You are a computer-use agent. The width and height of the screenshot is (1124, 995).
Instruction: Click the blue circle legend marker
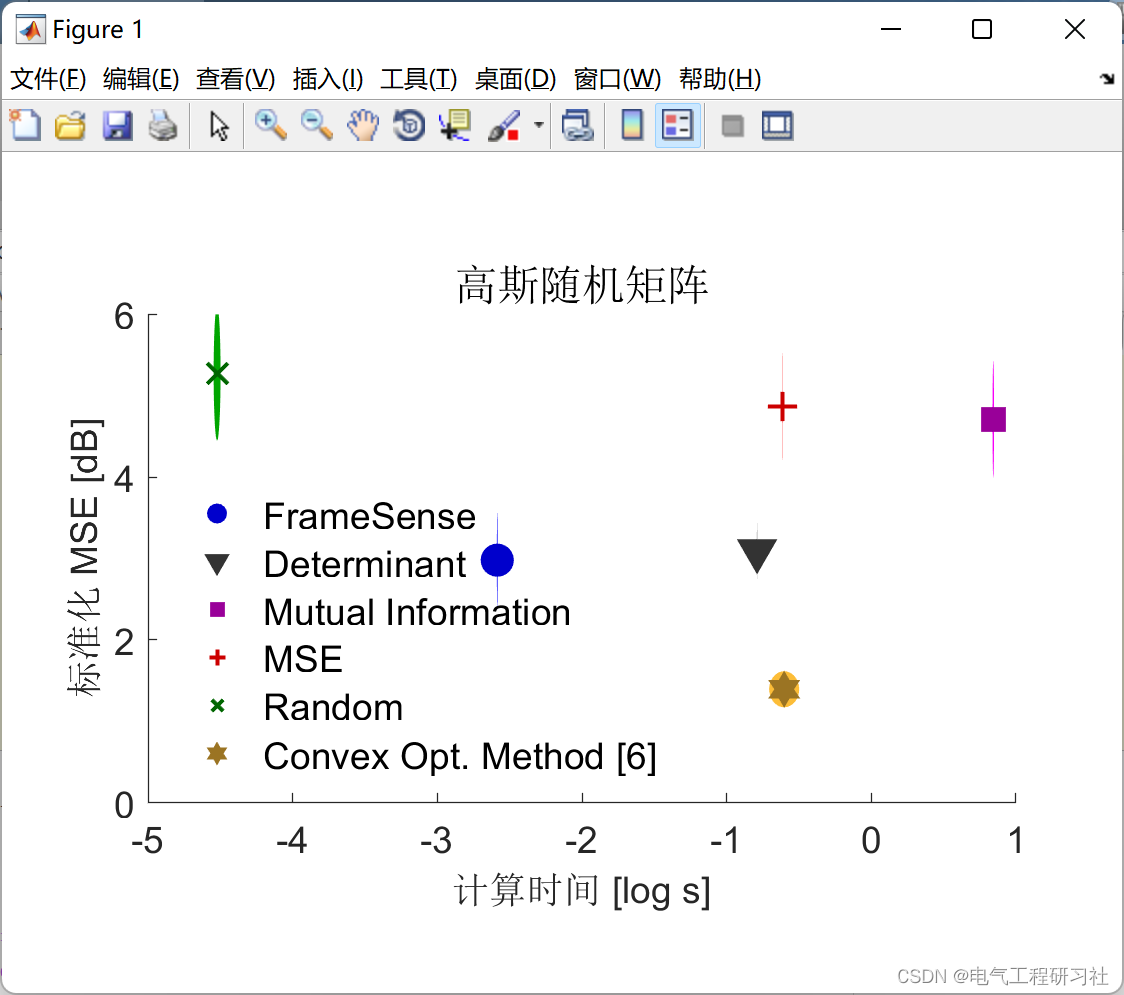[216, 513]
